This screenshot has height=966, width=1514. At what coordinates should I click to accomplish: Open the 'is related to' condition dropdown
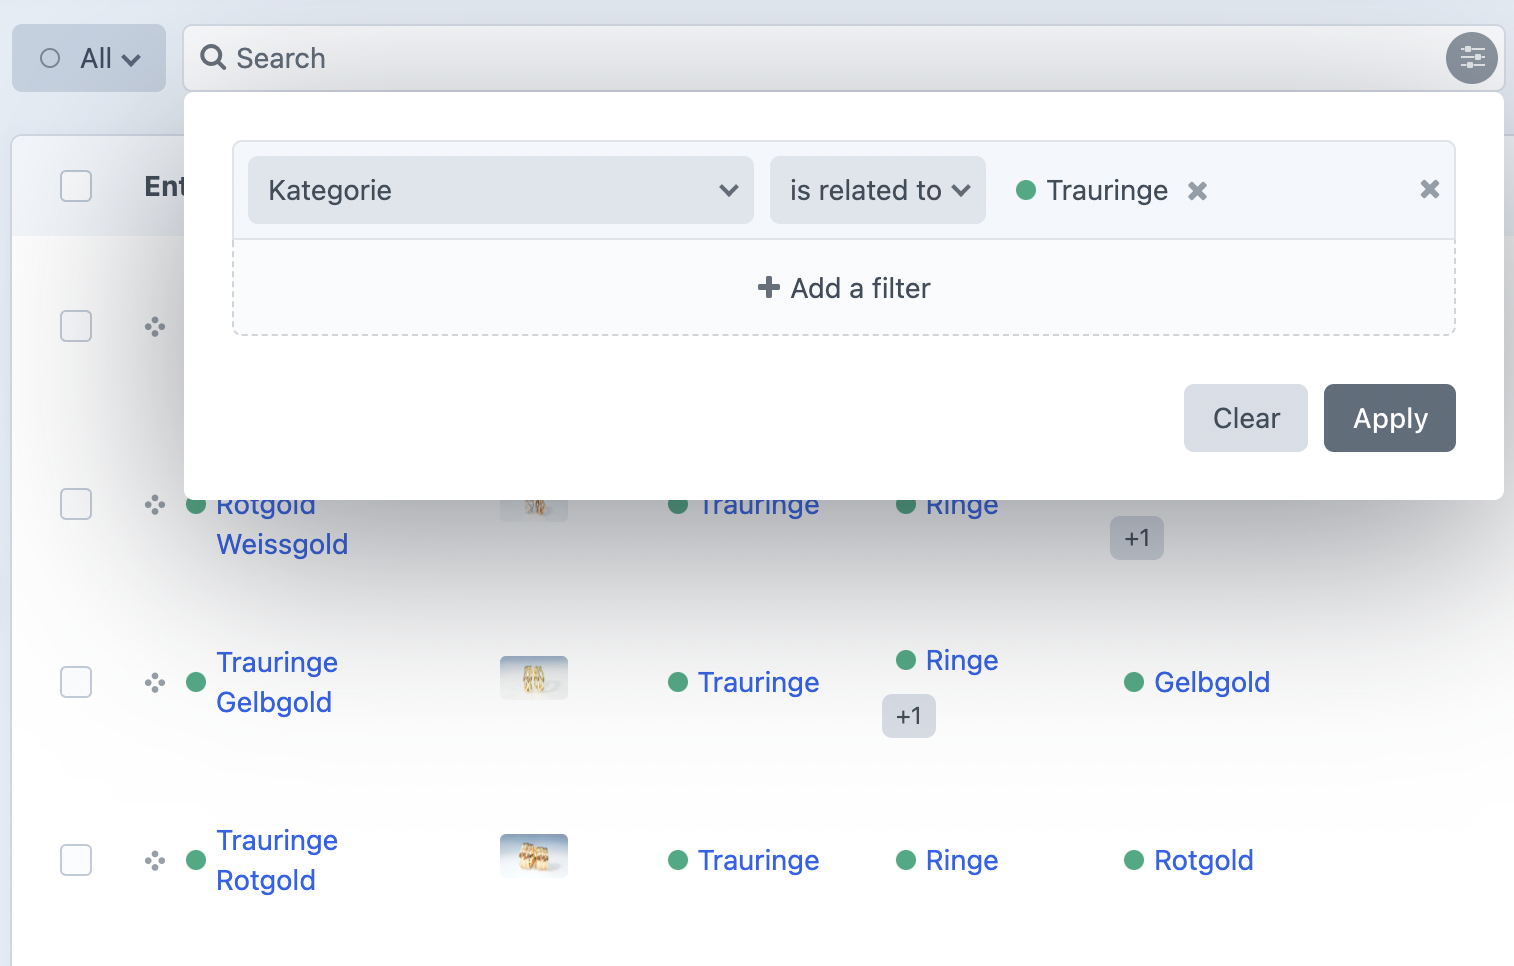click(x=877, y=190)
